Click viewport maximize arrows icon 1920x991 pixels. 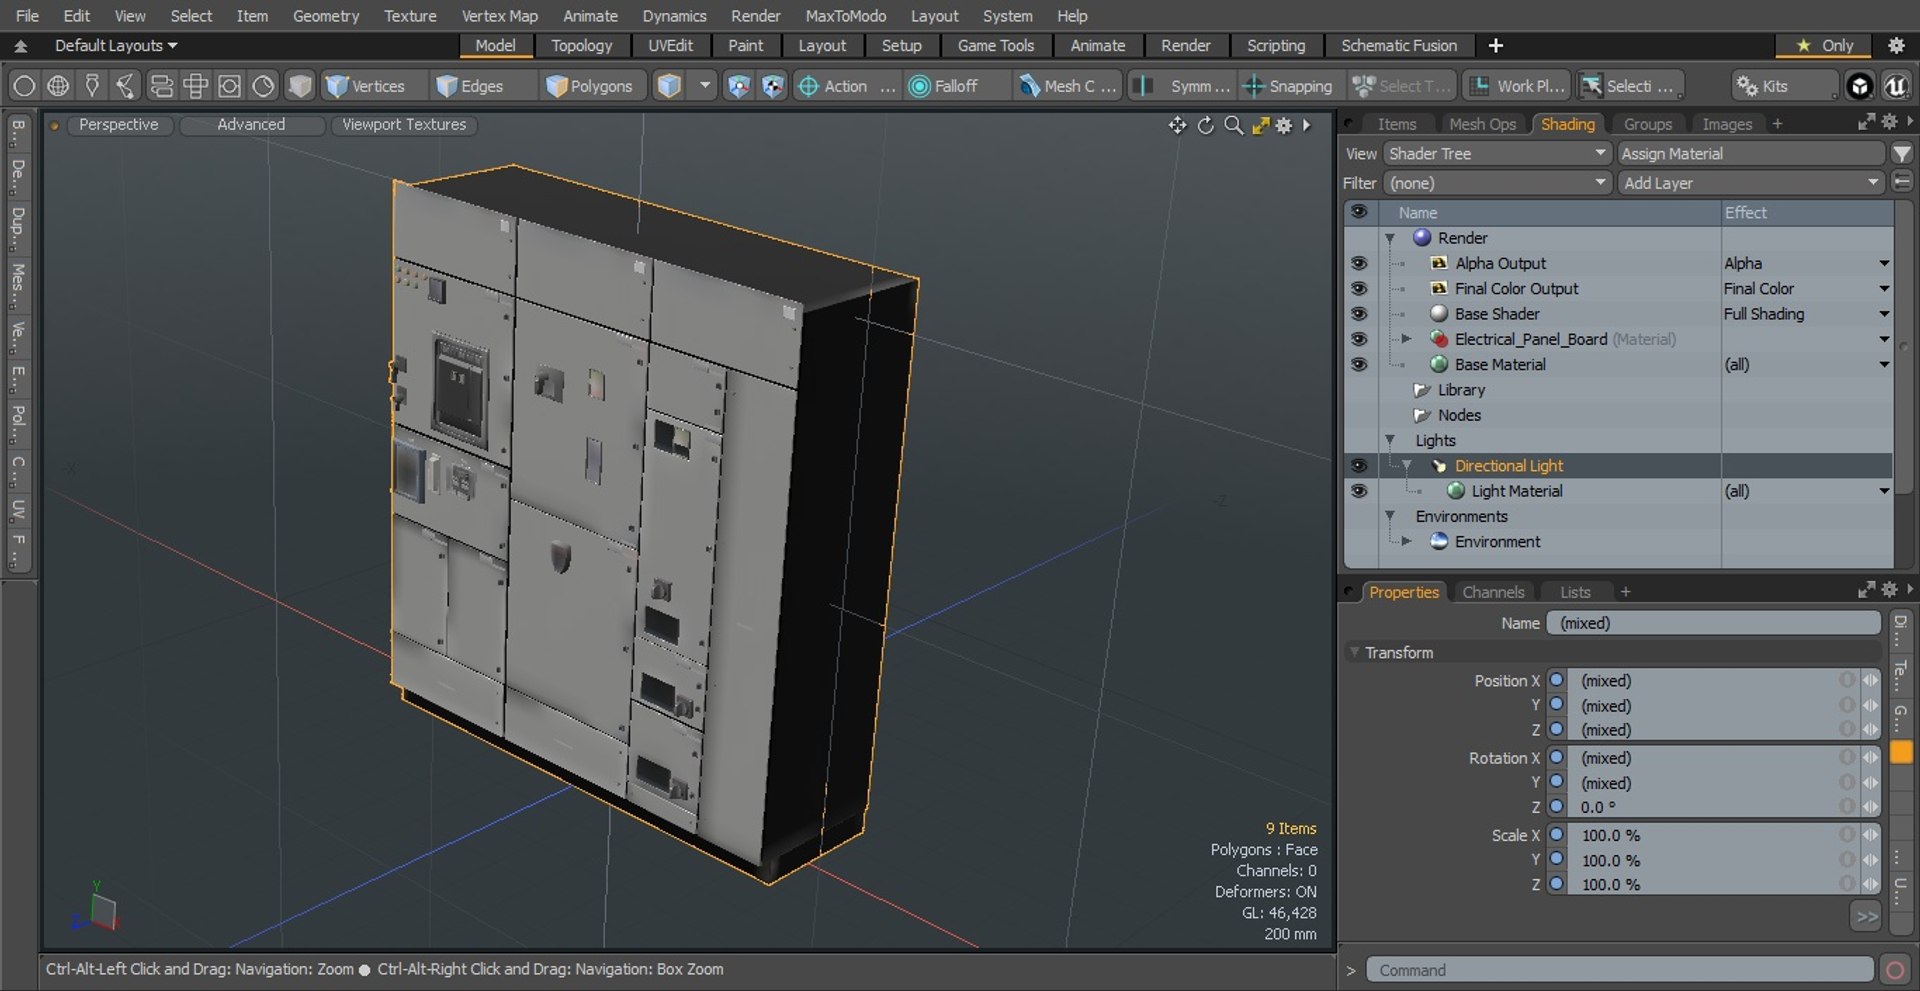click(1260, 125)
